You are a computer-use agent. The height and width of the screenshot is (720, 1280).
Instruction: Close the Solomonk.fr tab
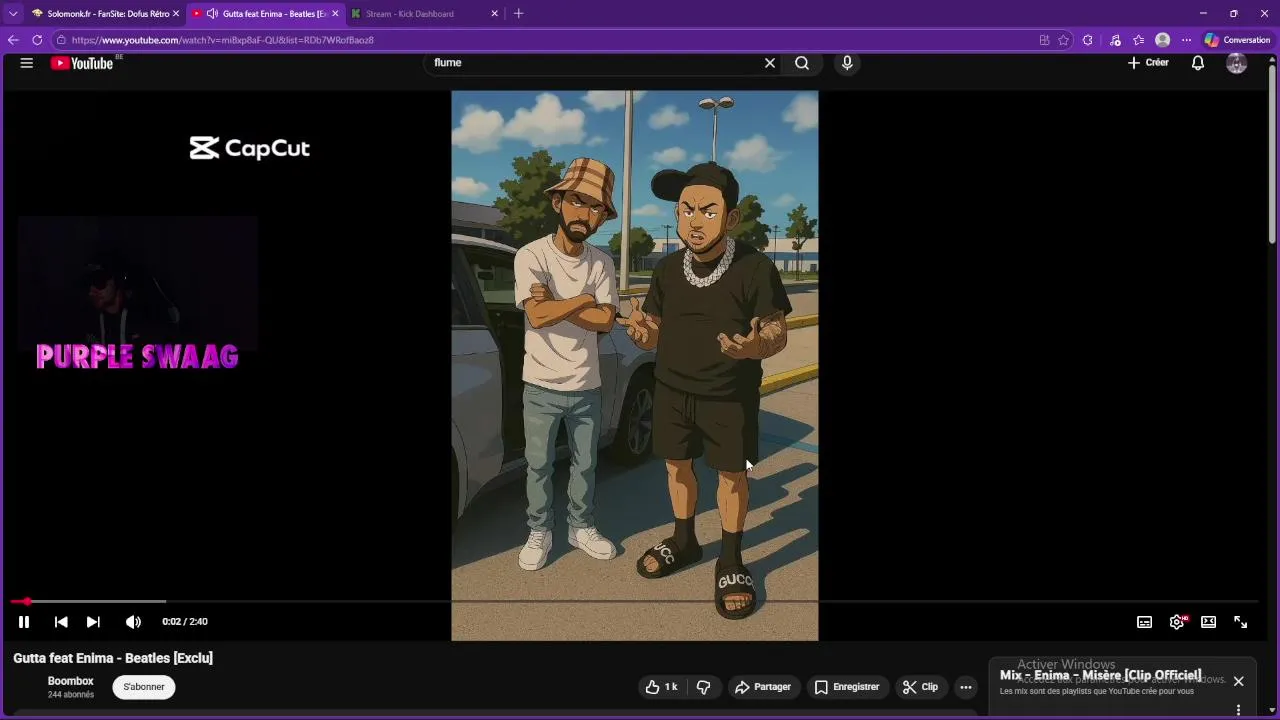[x=176, y=14]
